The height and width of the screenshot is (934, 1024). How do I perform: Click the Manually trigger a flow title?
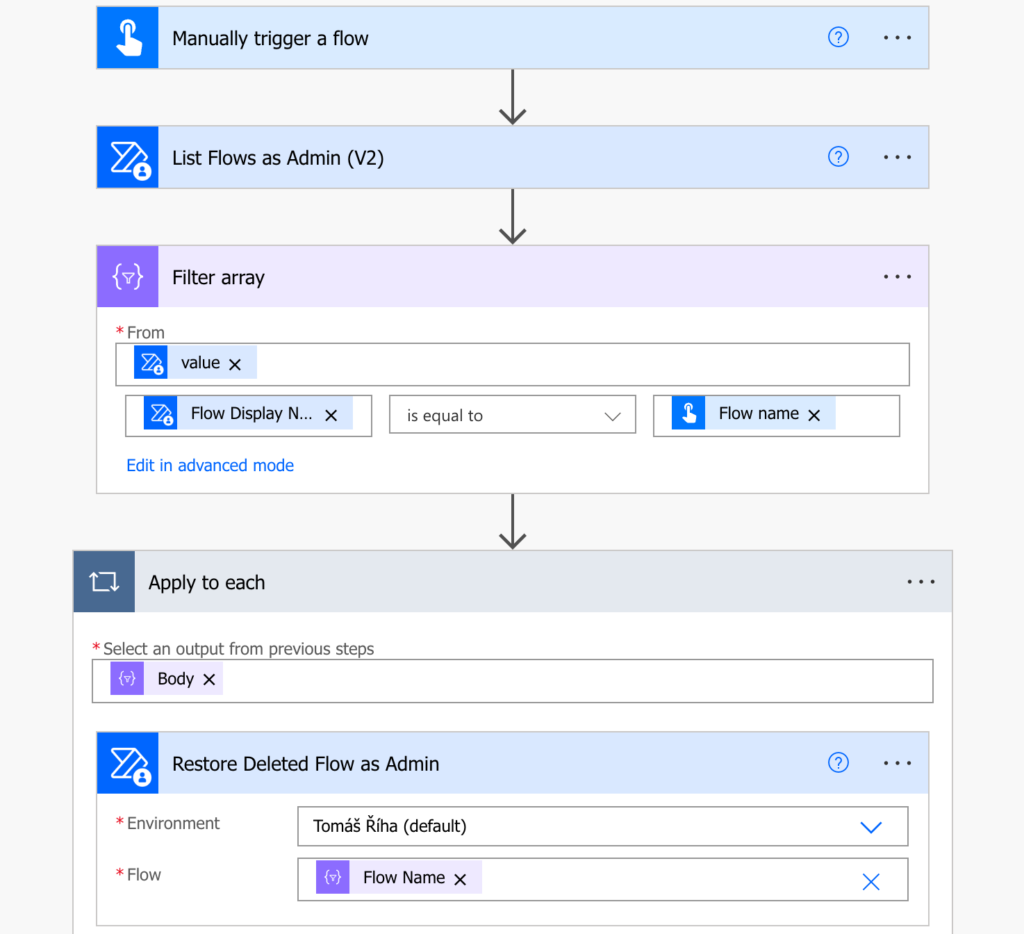pyautogui.click(x=270, y=39)
